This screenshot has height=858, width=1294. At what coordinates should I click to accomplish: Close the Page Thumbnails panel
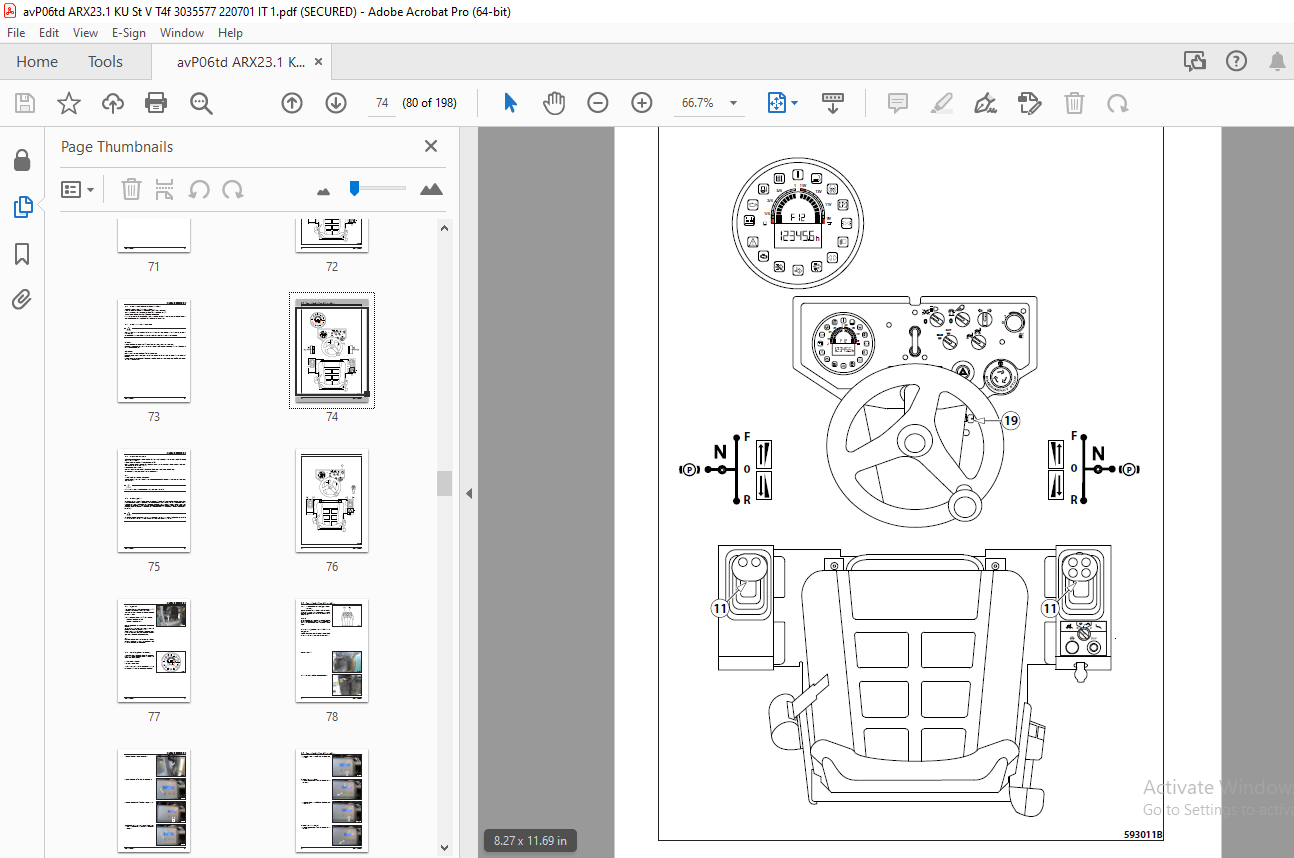coord(431,146)
